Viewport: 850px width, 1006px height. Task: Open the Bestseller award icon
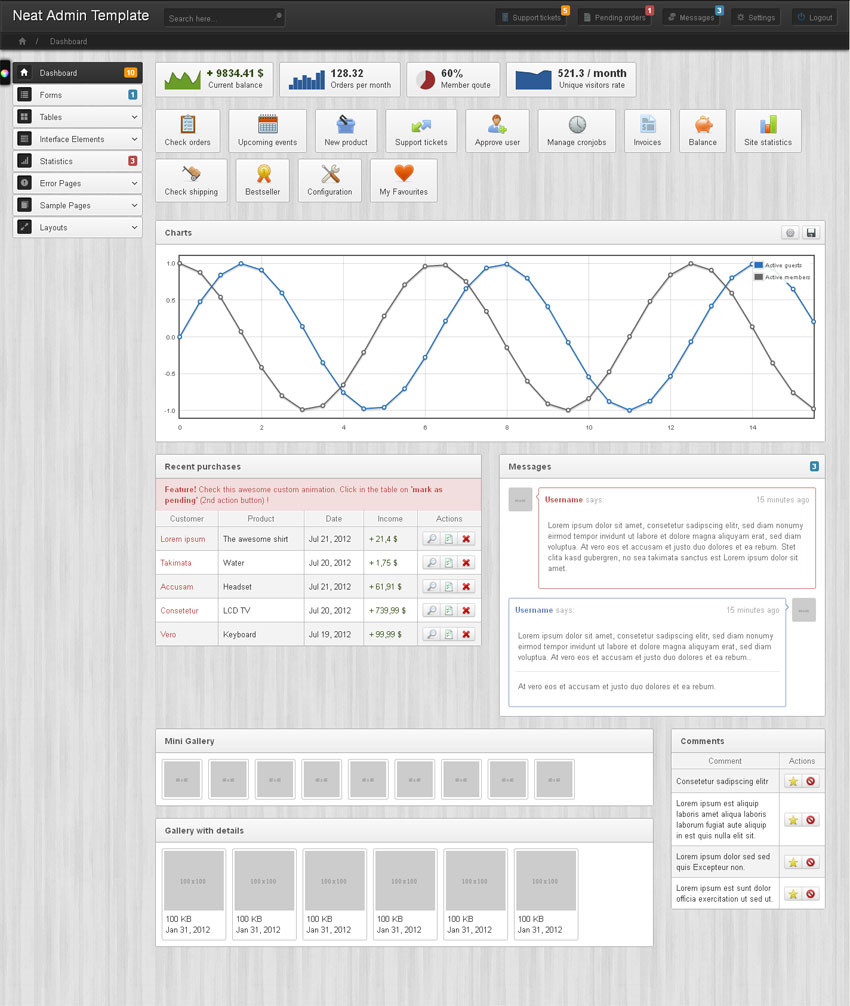264,175
